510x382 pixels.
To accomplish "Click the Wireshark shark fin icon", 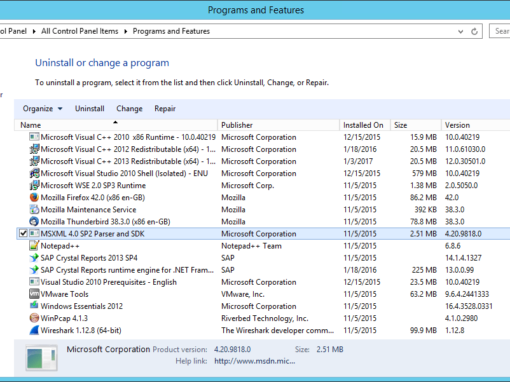I will pos(34,330).
